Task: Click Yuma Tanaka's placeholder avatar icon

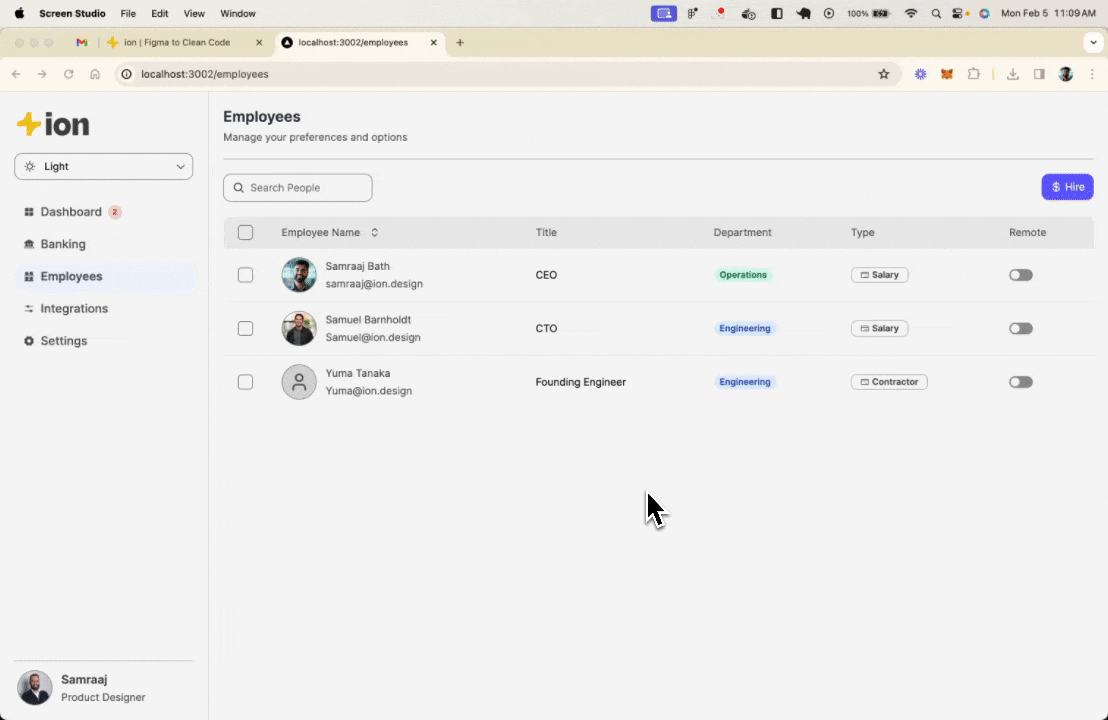Action: (299, 382)
